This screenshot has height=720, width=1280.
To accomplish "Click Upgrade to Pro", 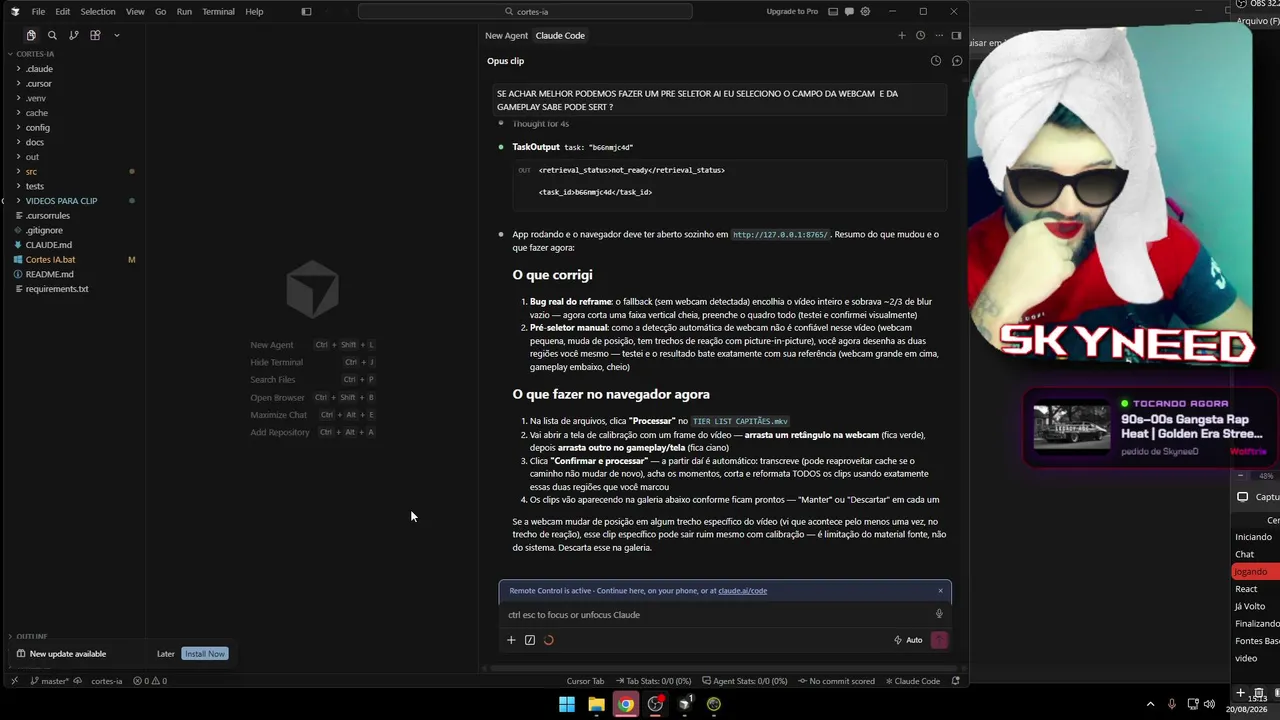I will (x=792, y=12).
